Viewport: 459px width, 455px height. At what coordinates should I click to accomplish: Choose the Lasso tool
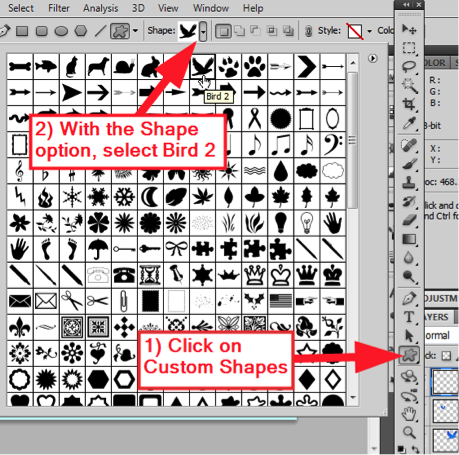click(409, 67)
